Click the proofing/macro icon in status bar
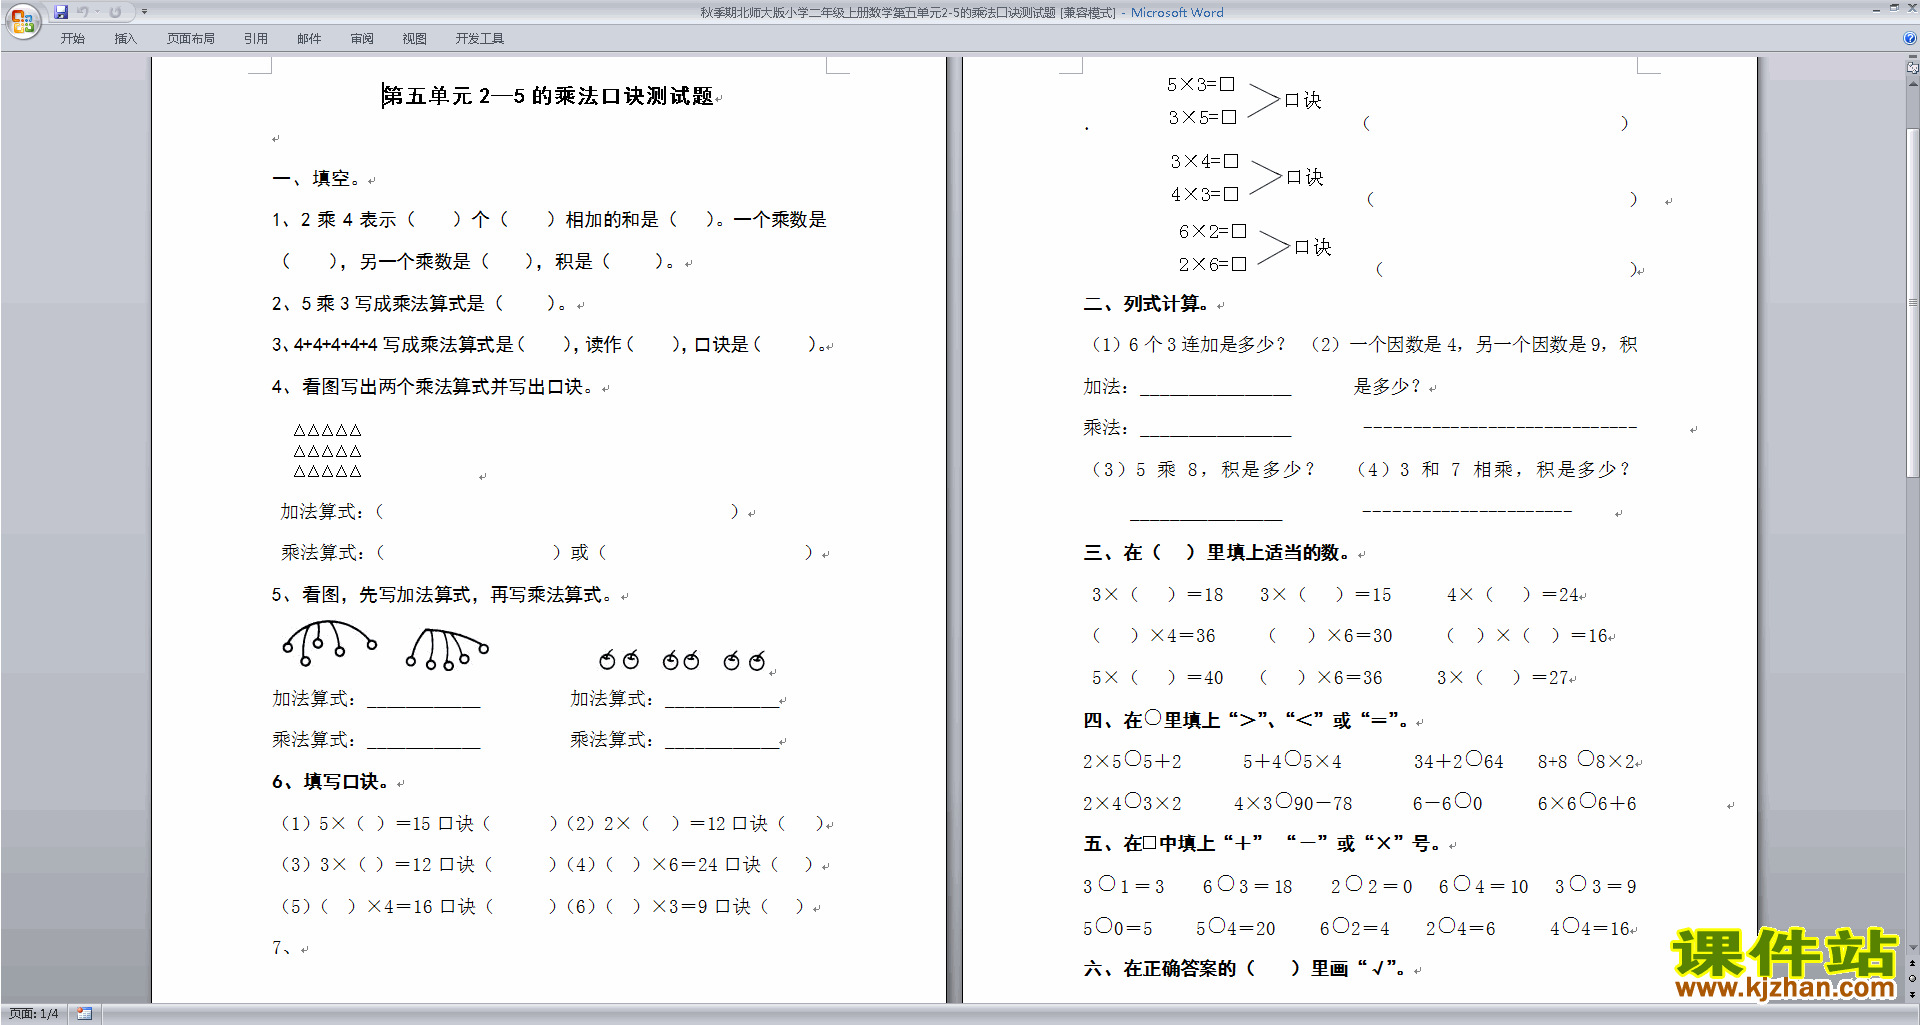The image size is (1920, 1025). (84, 1014)
